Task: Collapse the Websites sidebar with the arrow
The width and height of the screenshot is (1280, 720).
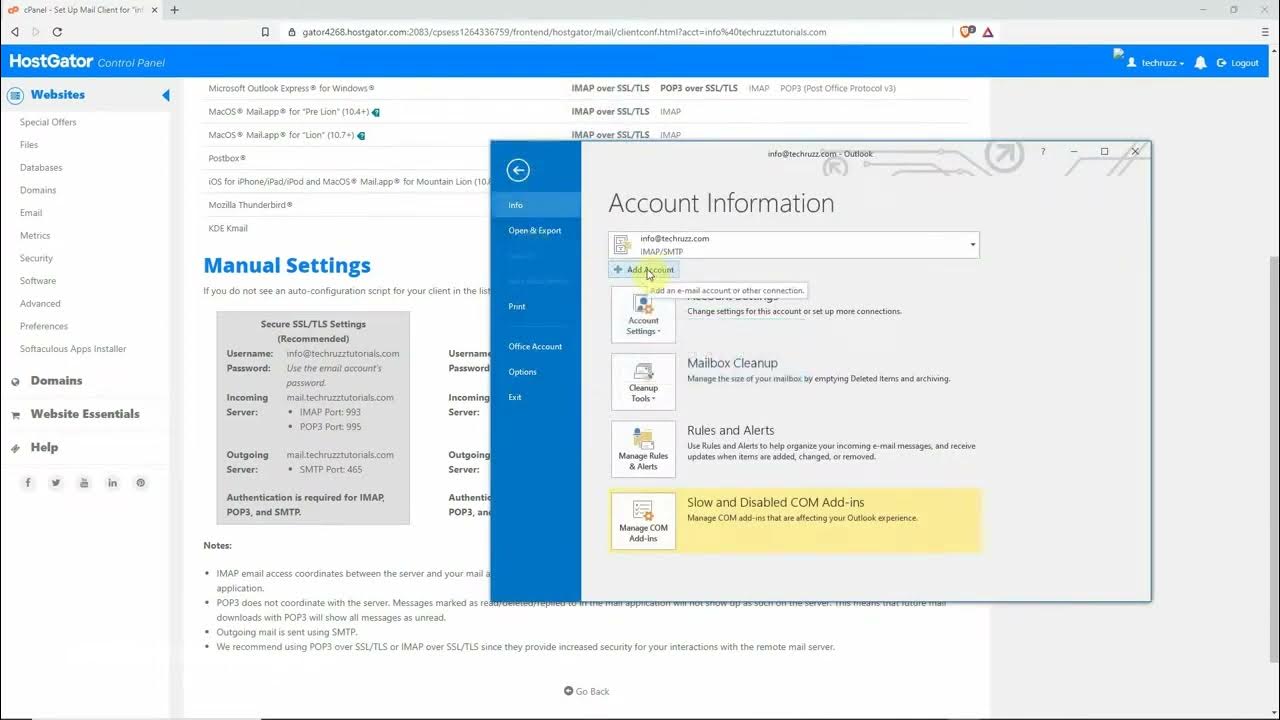Action: coord(166,95)
